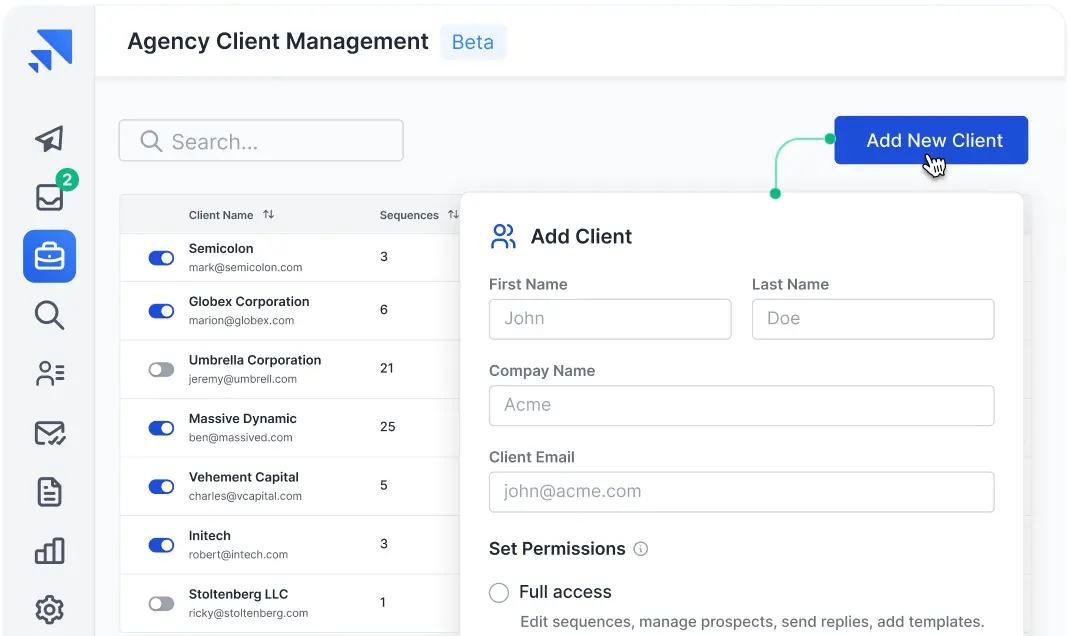Click the Beta badge next to the title

[473, 42]
